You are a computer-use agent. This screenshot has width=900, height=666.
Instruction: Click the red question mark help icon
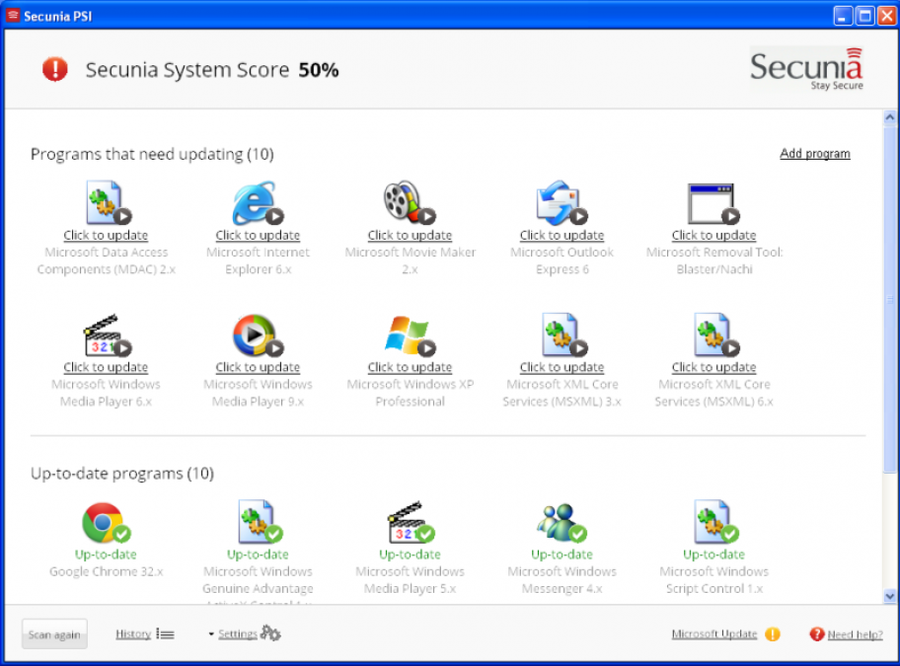(x=817, y=634)
